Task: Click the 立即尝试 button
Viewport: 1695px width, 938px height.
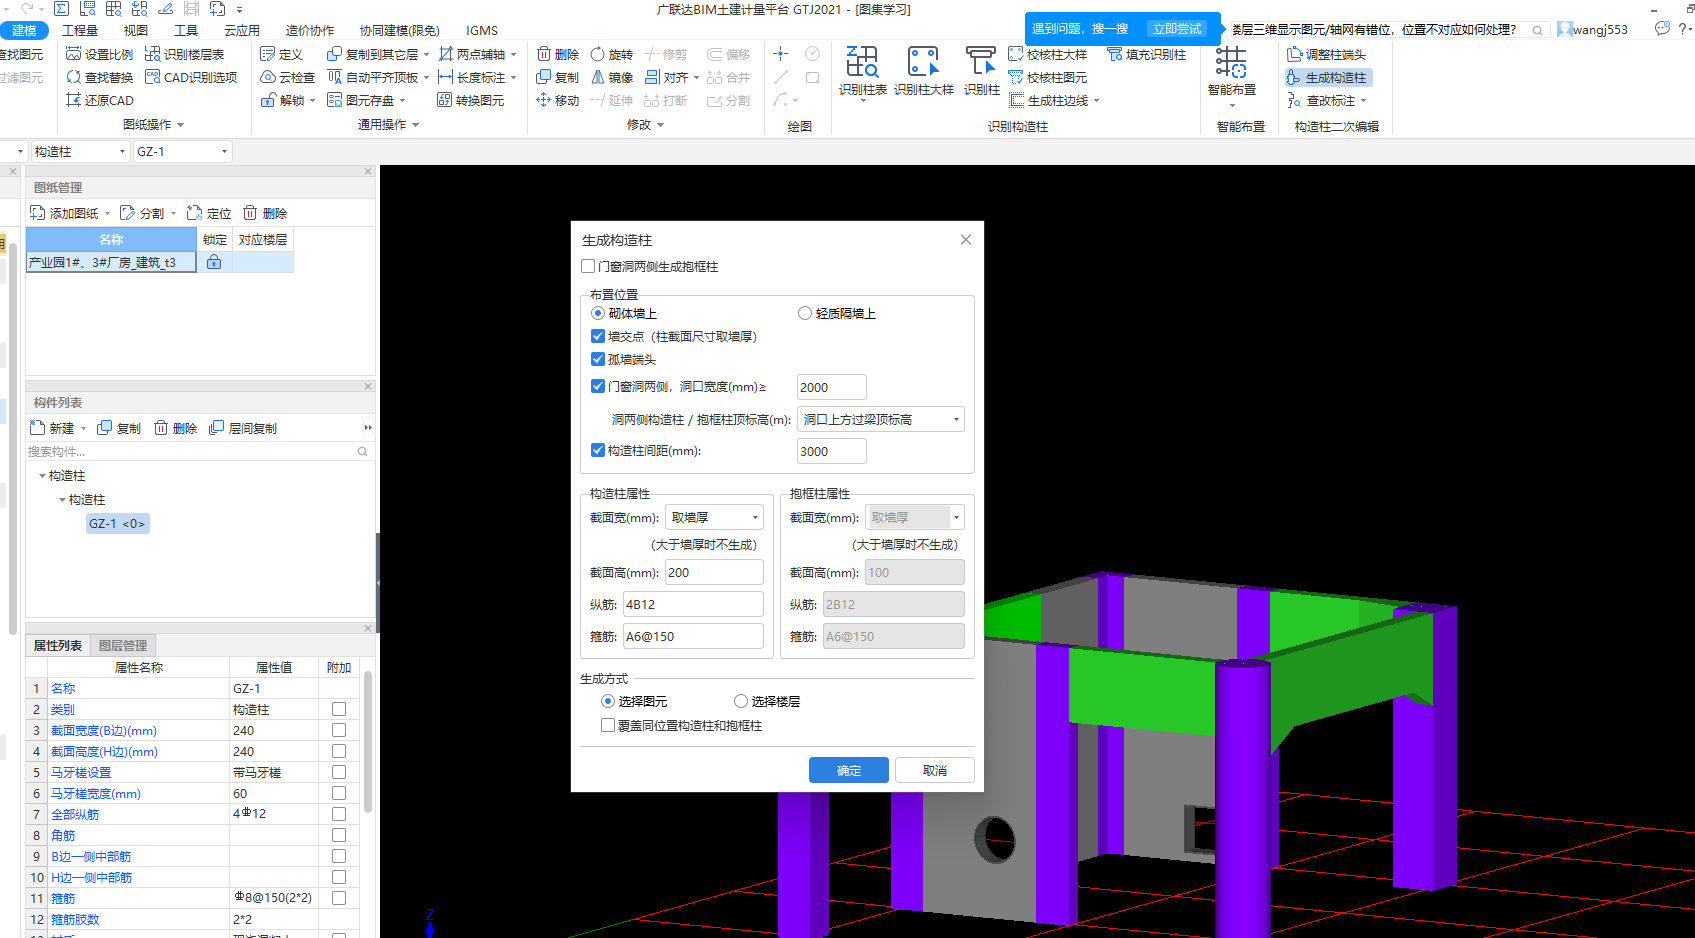Action: pyautogui.click(x=1177, y=29)
